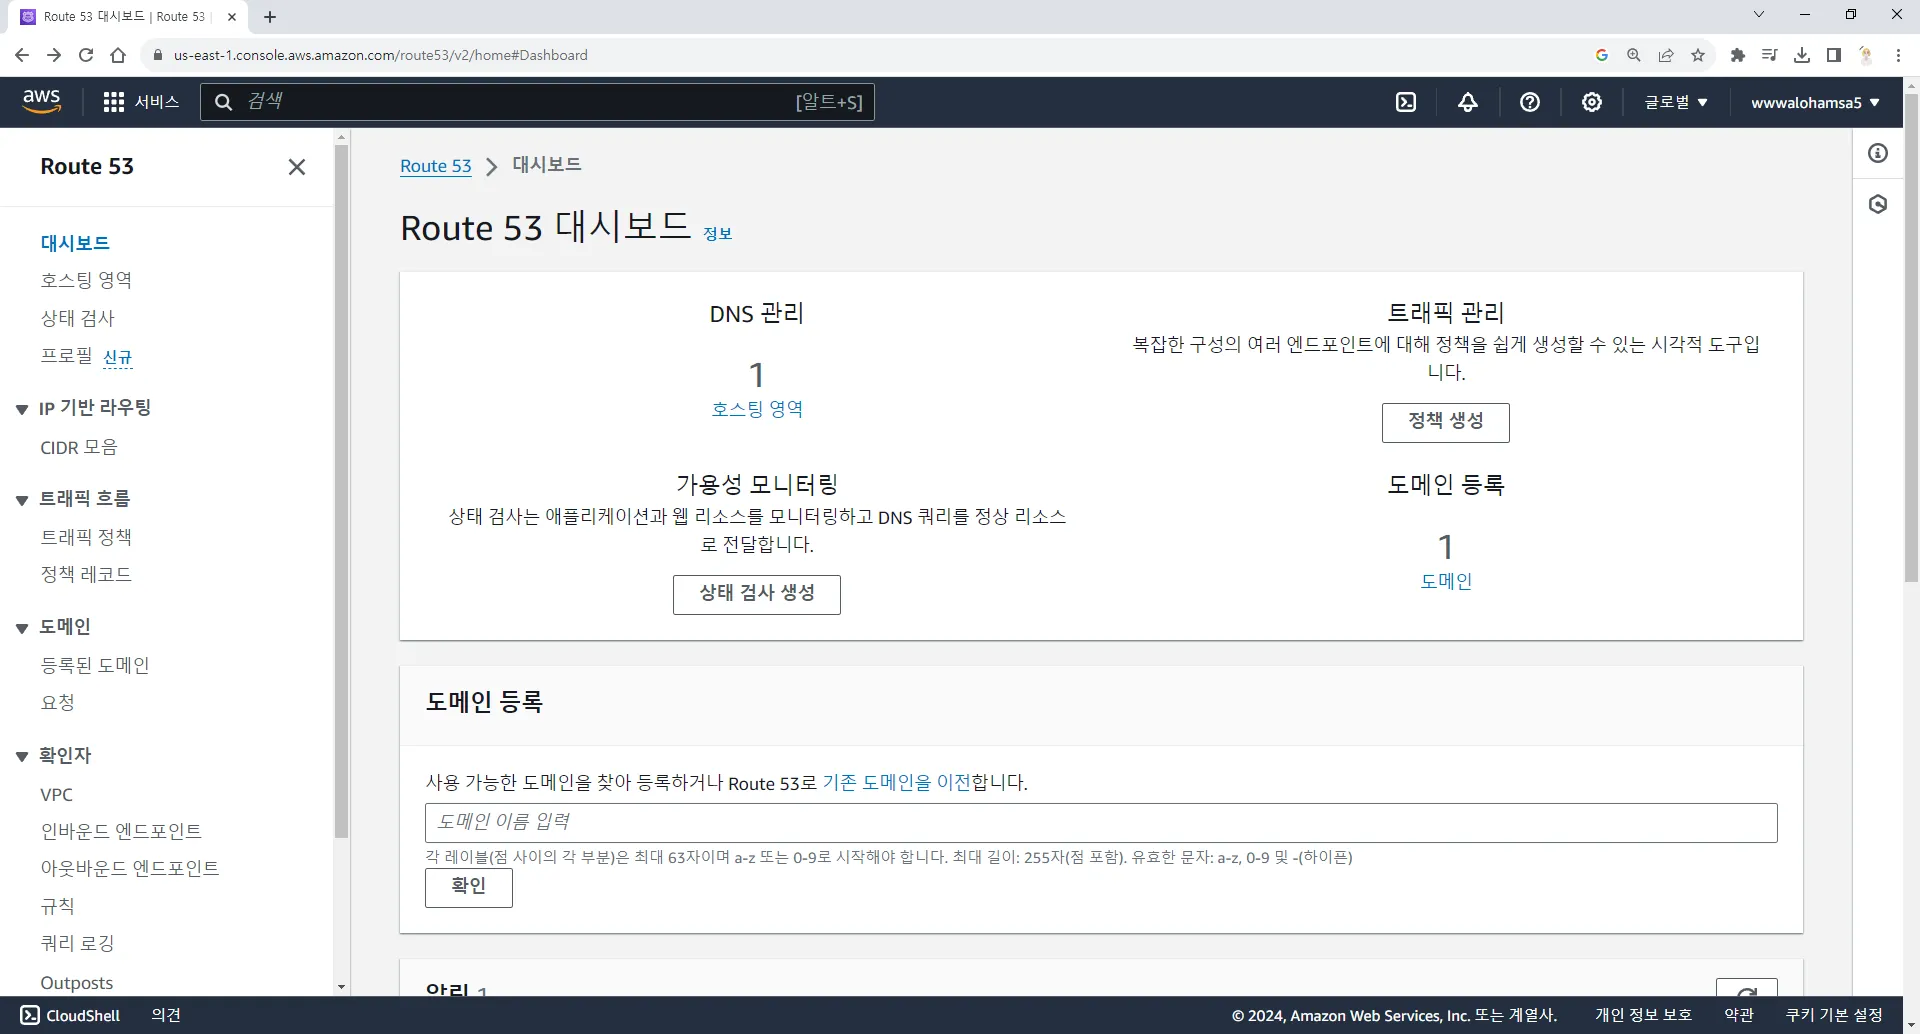Click the Google translate icon in address bar
Image resolution: width=1920 pixels, height=1034 pixels.
pos(1602,55)
